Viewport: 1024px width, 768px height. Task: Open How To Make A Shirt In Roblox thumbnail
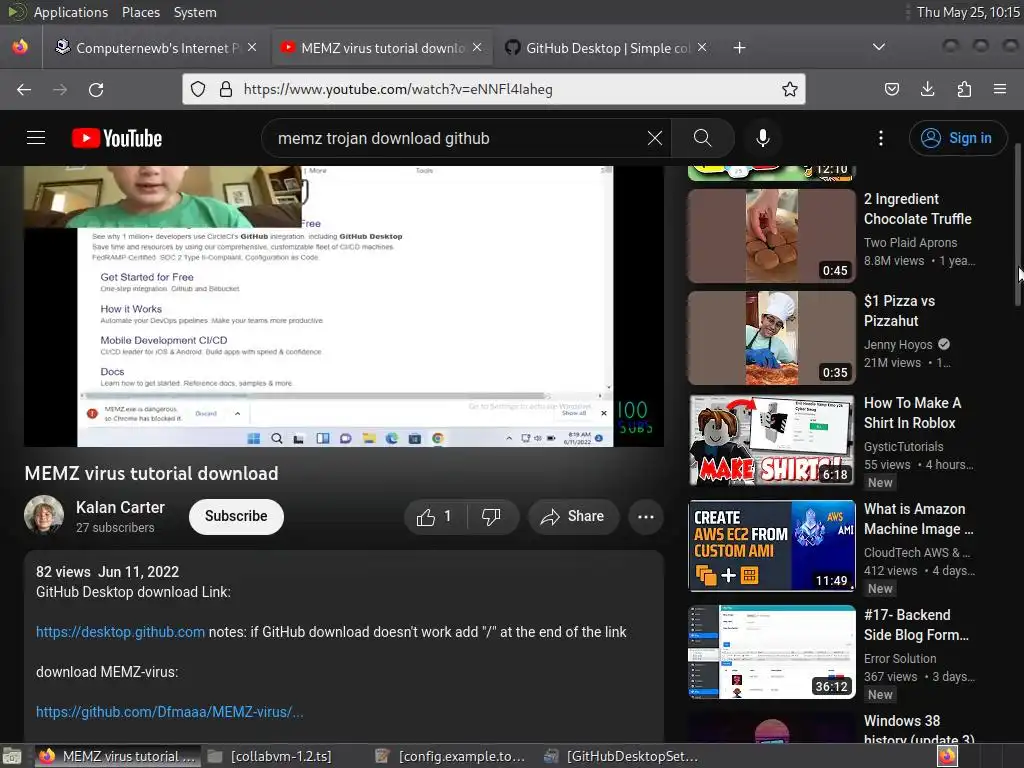click(771, 440)
